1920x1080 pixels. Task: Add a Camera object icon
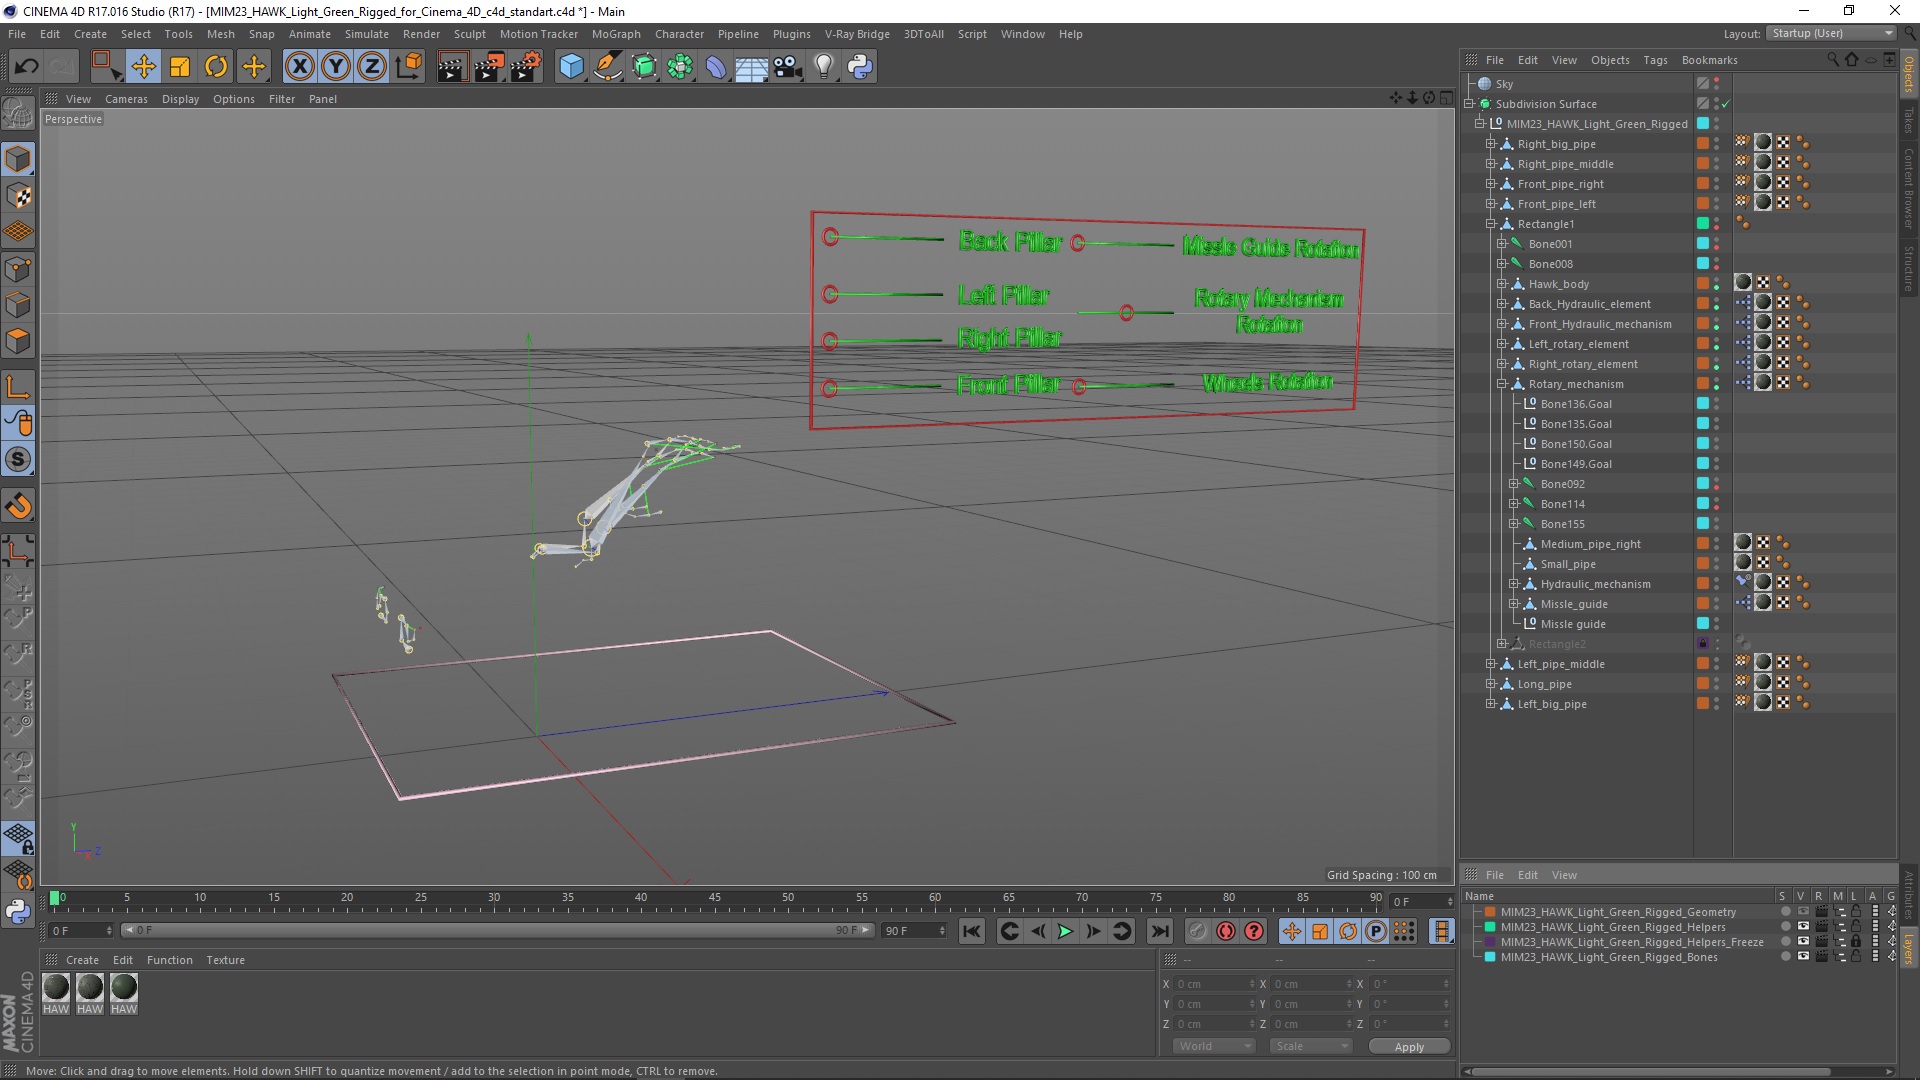click(x=788, y=67)
